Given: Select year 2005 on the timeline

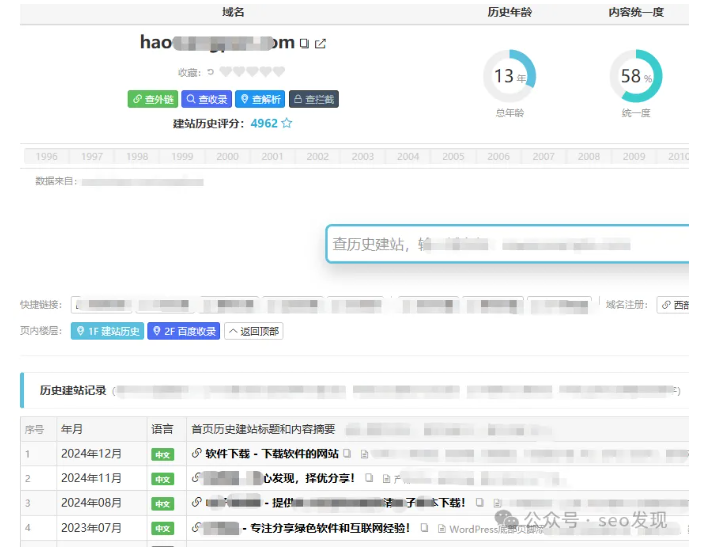Looking at the screenshot, I should pos(453,156).
